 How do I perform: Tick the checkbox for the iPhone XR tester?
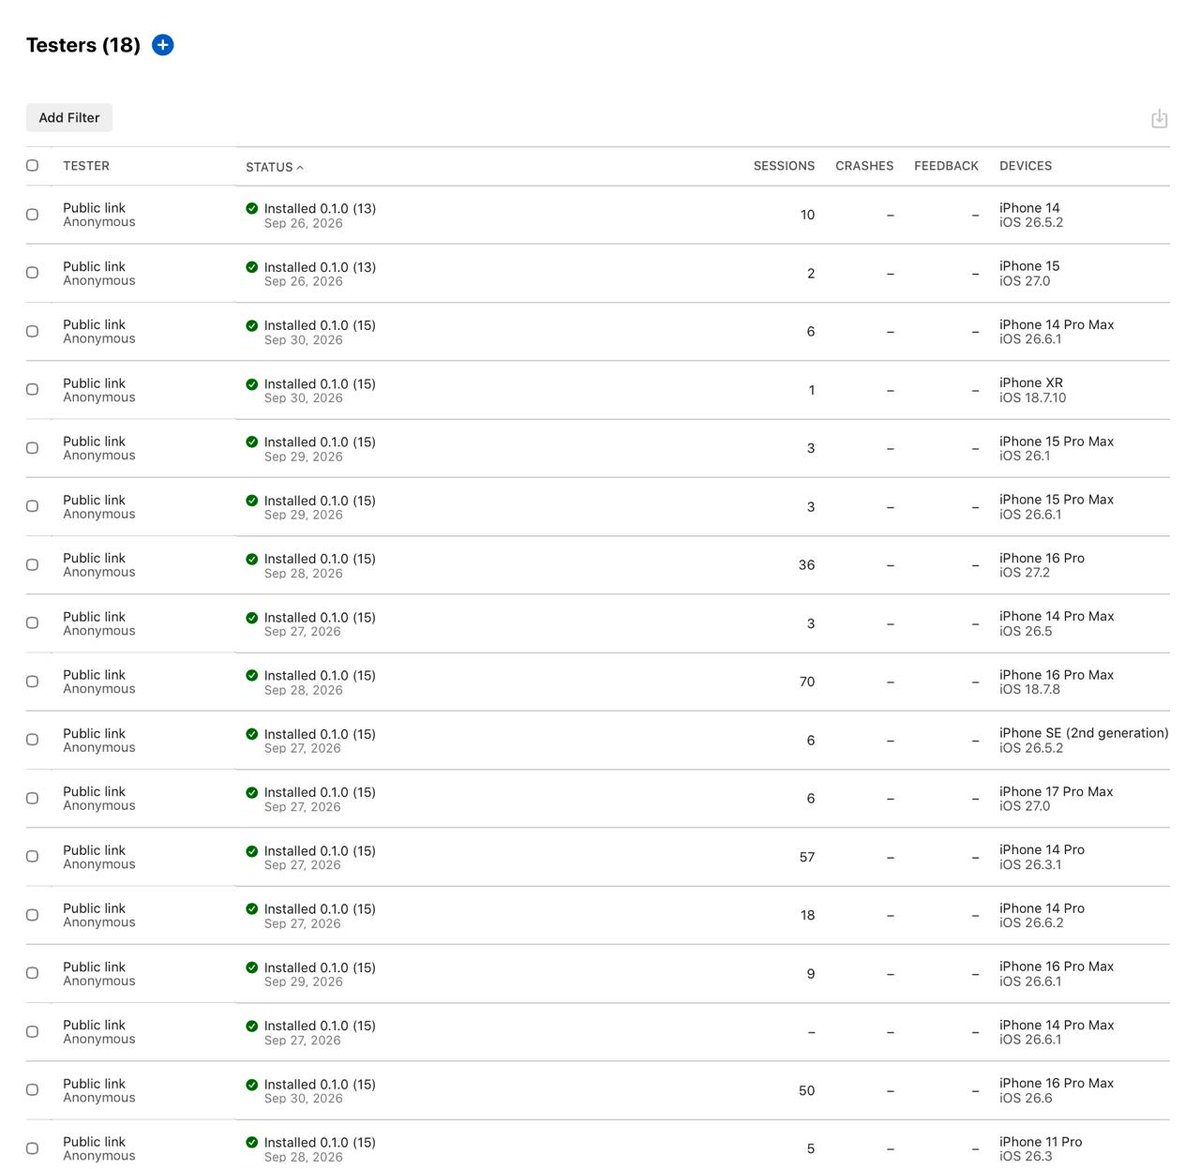tap(32, 389)
